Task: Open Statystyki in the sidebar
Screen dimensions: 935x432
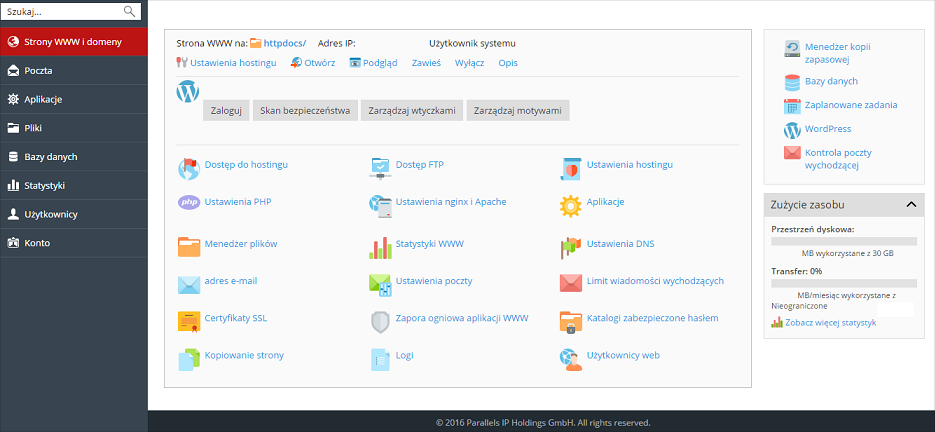Action: pyautogui.click(x=74, y=186)
